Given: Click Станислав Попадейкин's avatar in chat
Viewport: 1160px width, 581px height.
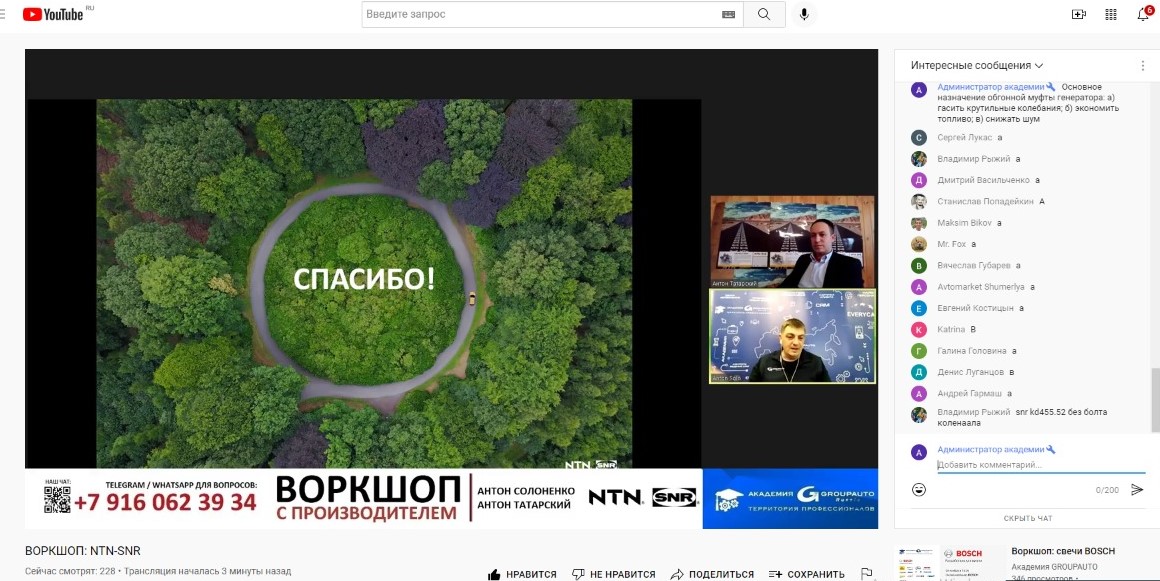Looking at the screenshot, I should (x=919, y=201).
